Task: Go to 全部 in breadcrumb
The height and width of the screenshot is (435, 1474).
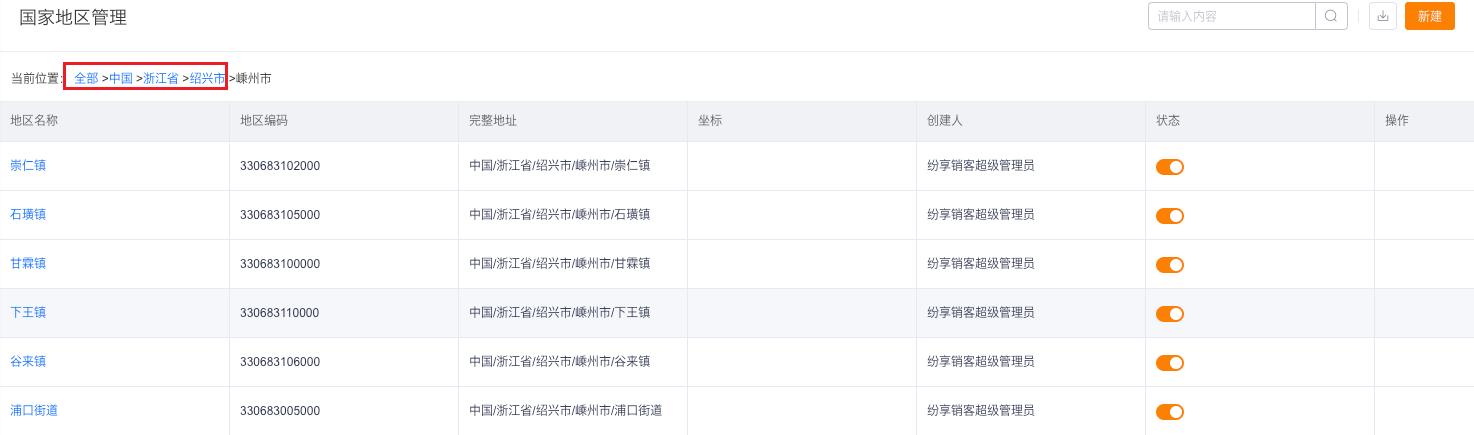Action: point(86,78)
